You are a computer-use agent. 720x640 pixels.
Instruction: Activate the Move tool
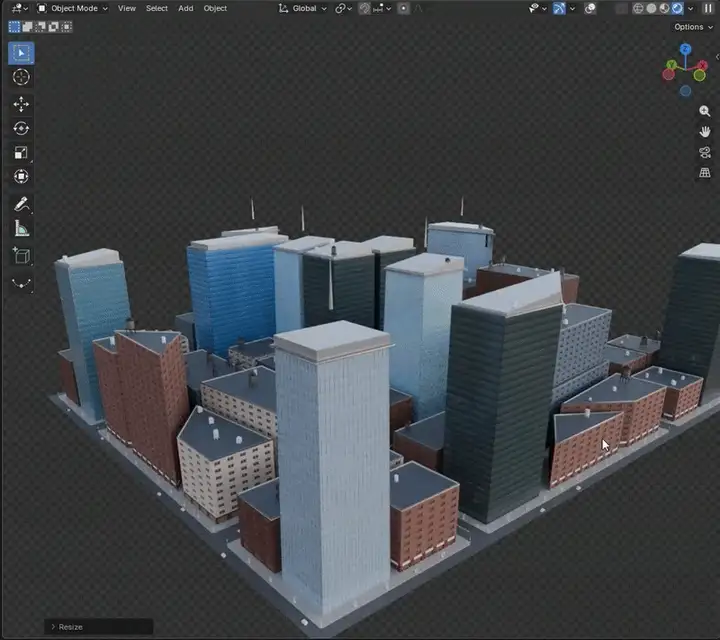(21, 105)
